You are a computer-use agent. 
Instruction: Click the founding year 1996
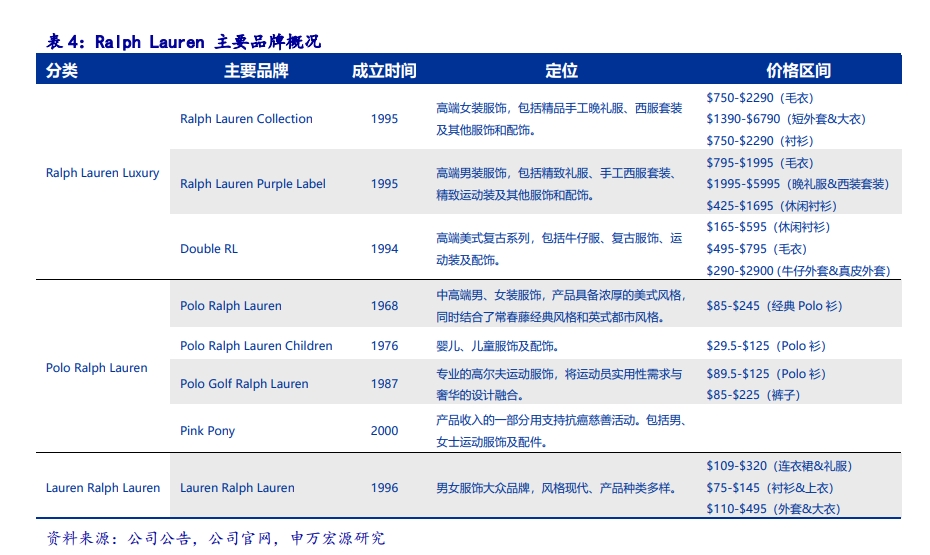pos(384,488)
